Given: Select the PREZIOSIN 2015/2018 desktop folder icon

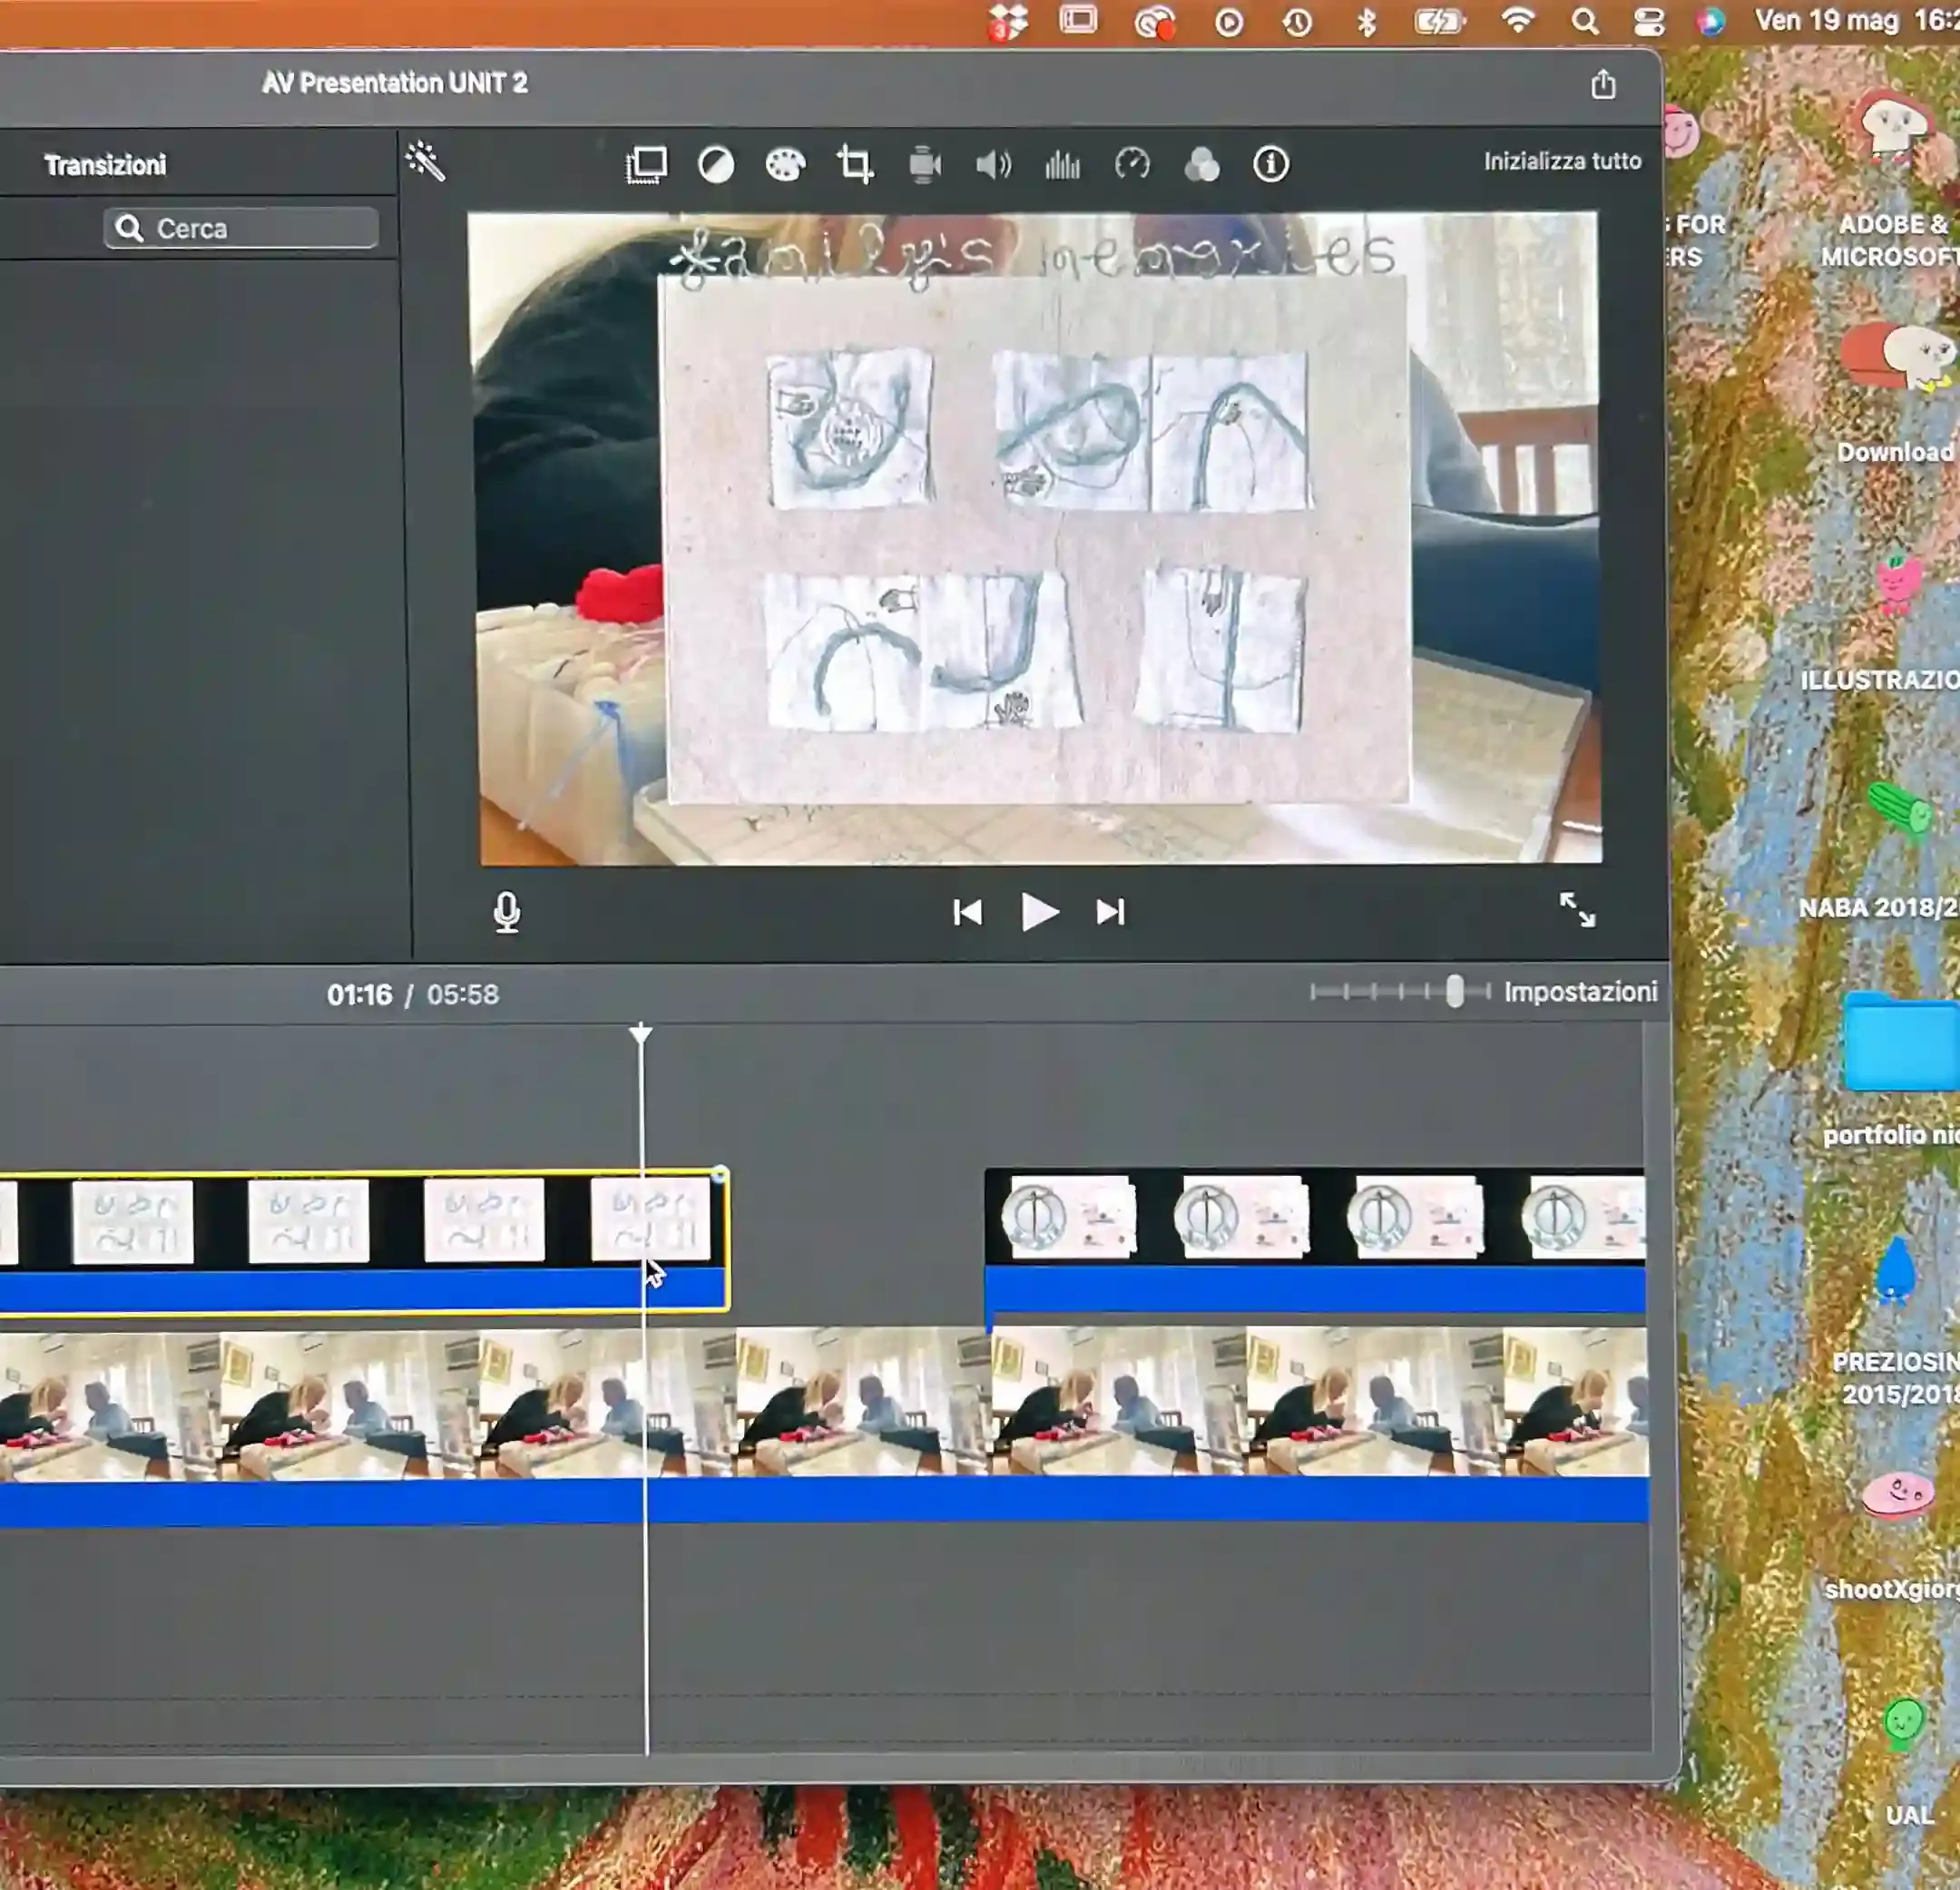Looking at the screenshot, I should point(1895,1273).
